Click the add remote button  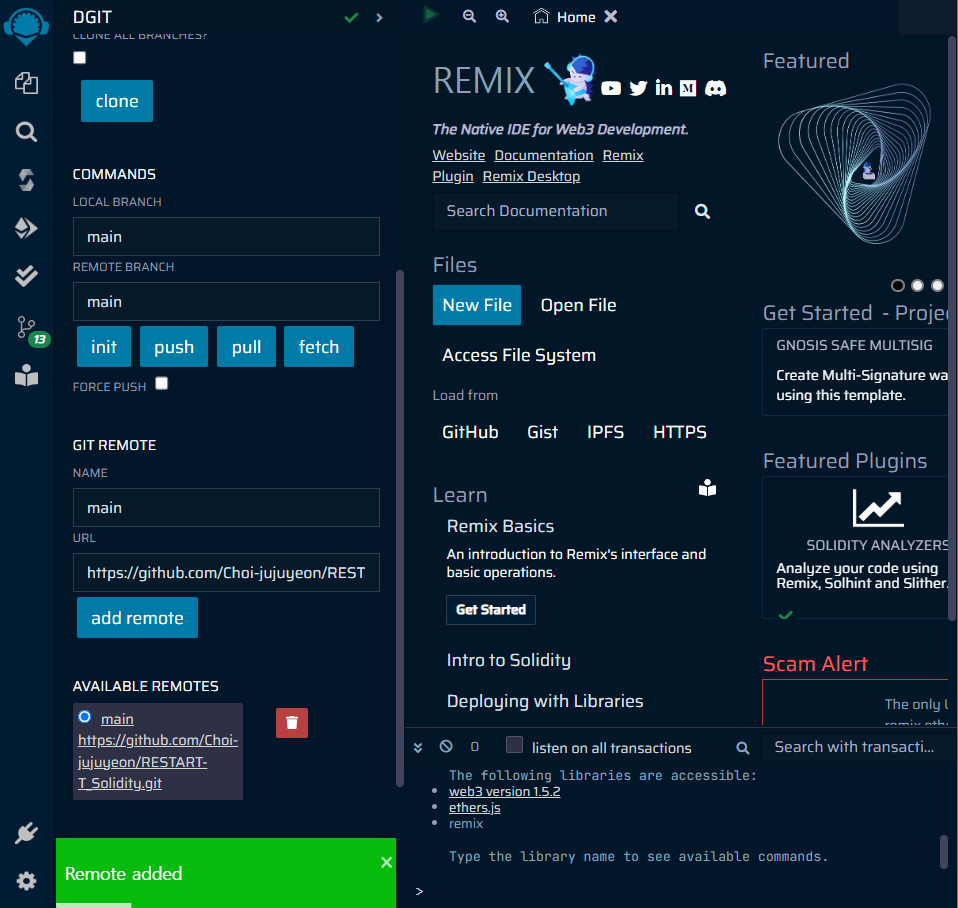click(x=137, y=618)
